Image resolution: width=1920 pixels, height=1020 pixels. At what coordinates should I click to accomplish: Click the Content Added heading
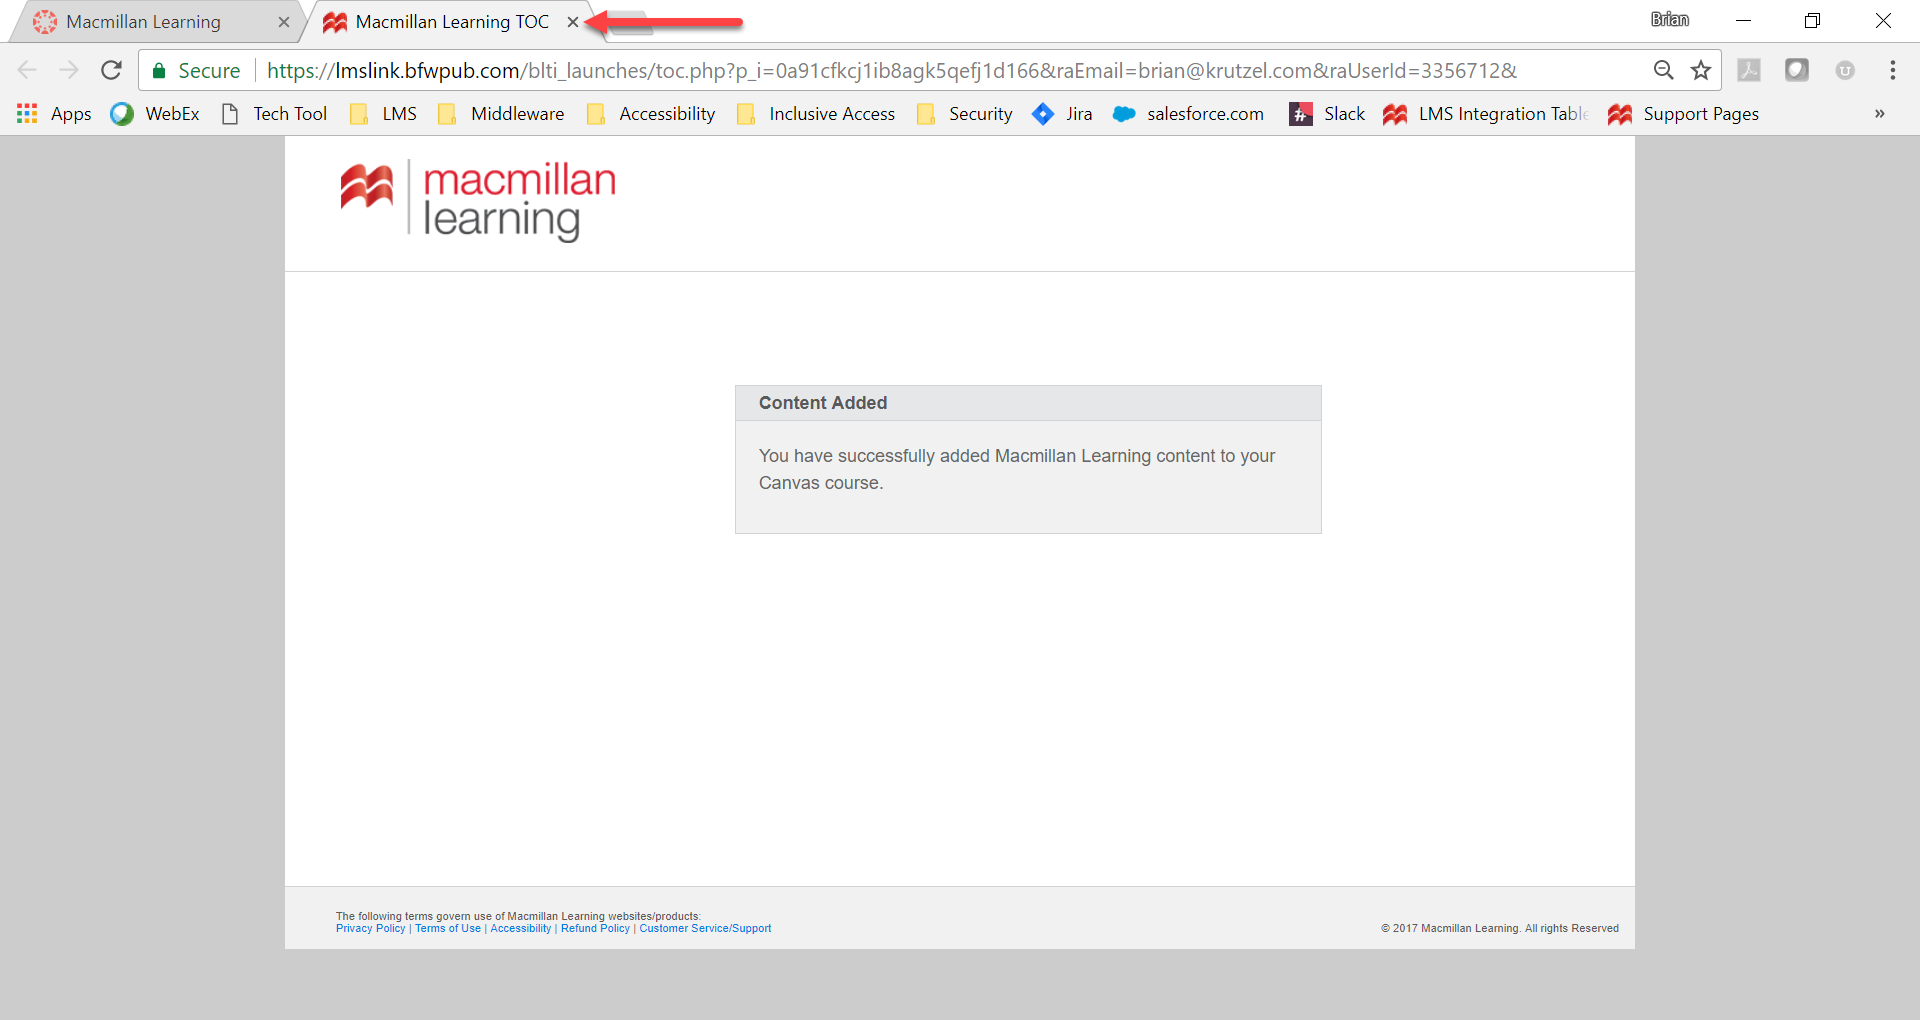click(x=823, y=403)
